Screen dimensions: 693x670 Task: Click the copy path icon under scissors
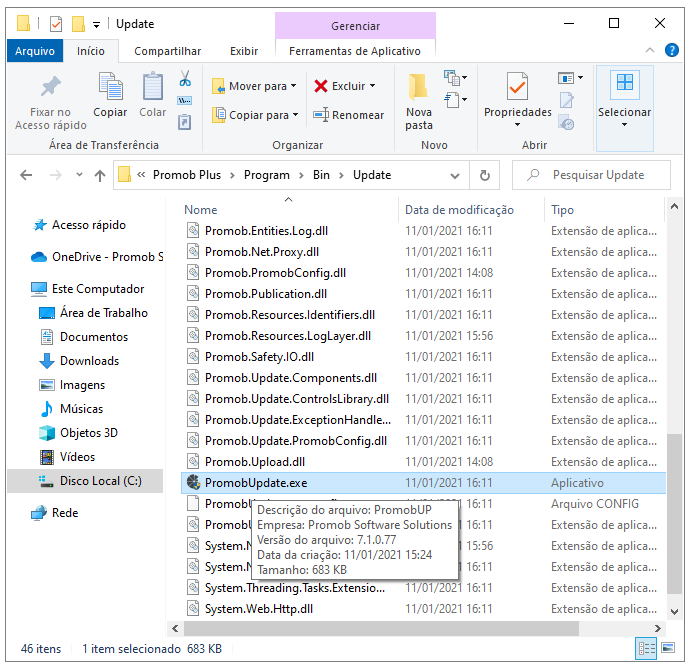[184, 101]
